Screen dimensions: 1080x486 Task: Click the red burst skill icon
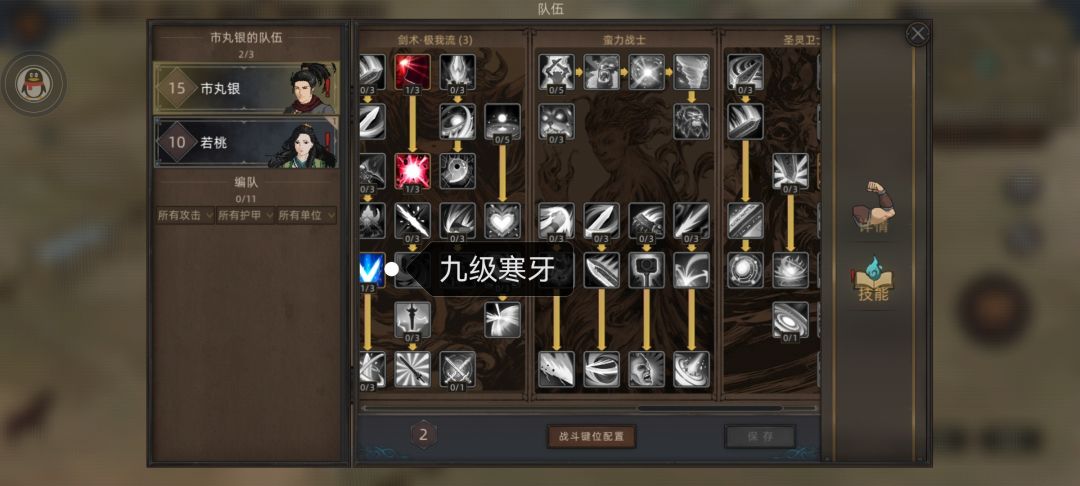(x=413, y=171)
